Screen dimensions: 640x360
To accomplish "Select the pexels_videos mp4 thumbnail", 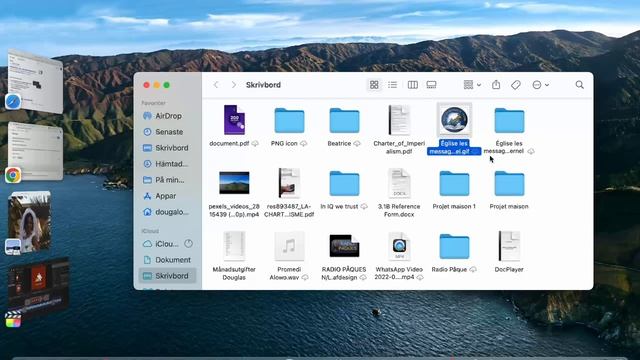I will (x=234, y=183).
